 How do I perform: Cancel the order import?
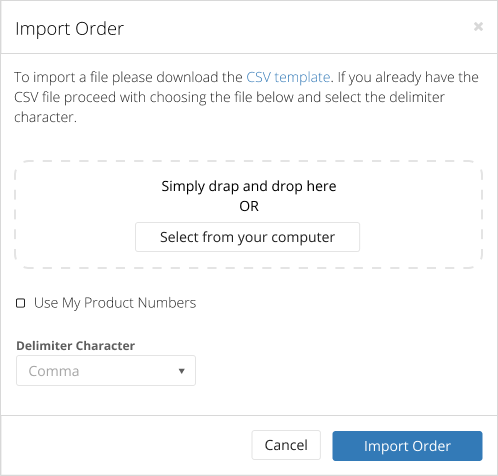286,445
